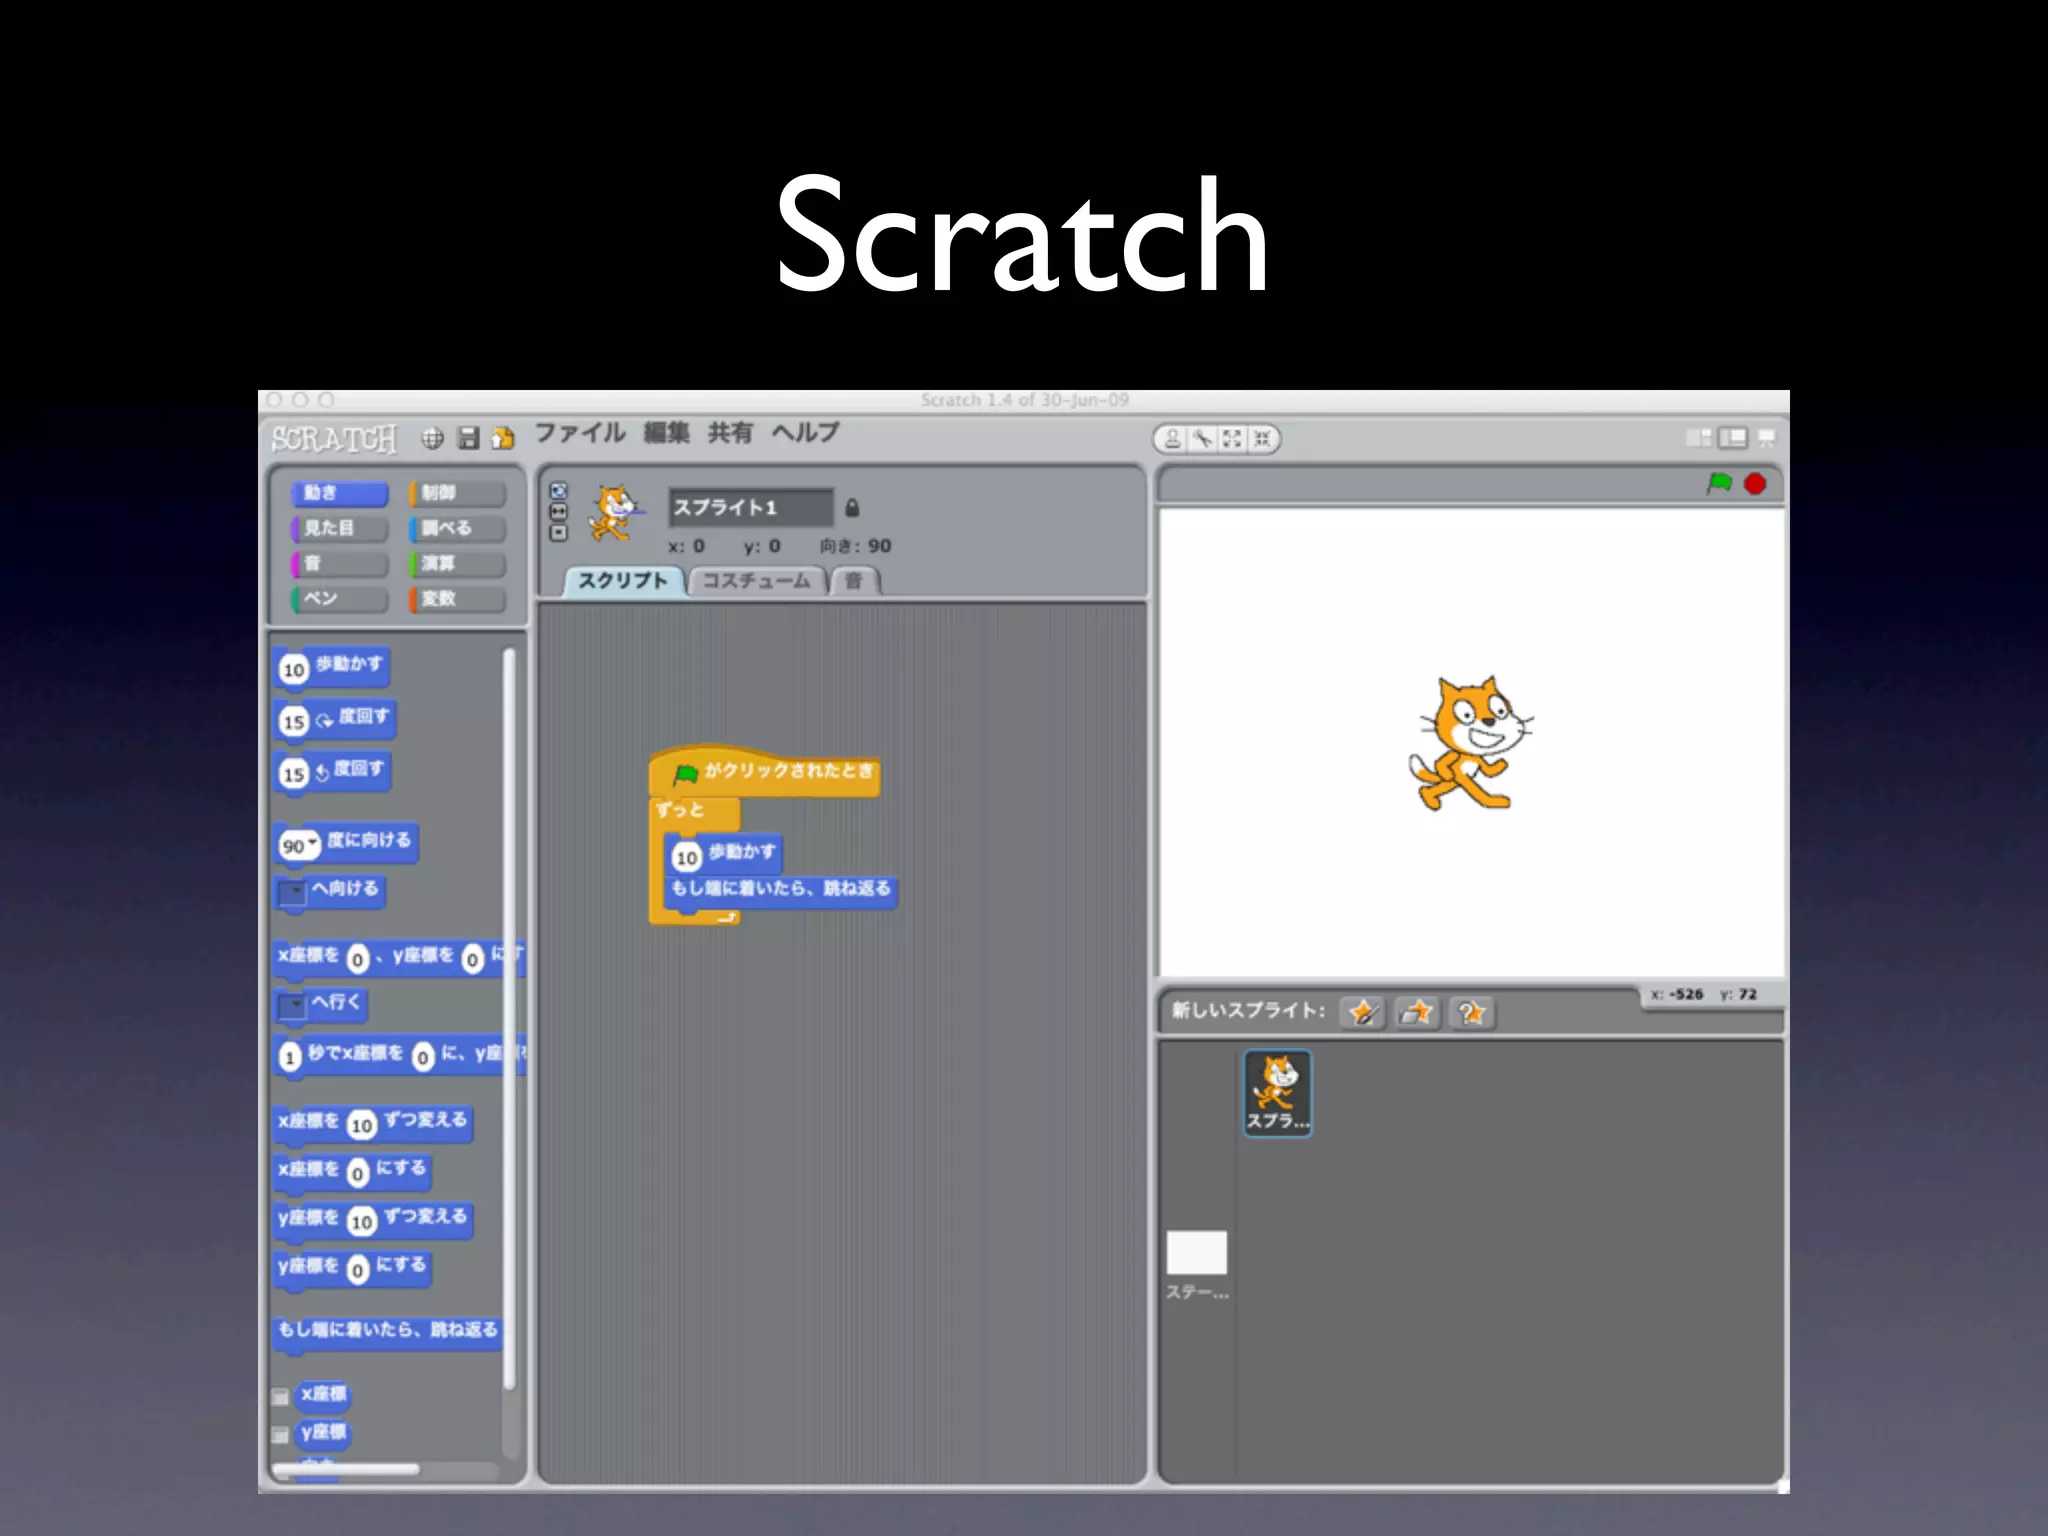Set rotation style to don't rotate

(558, 533)
